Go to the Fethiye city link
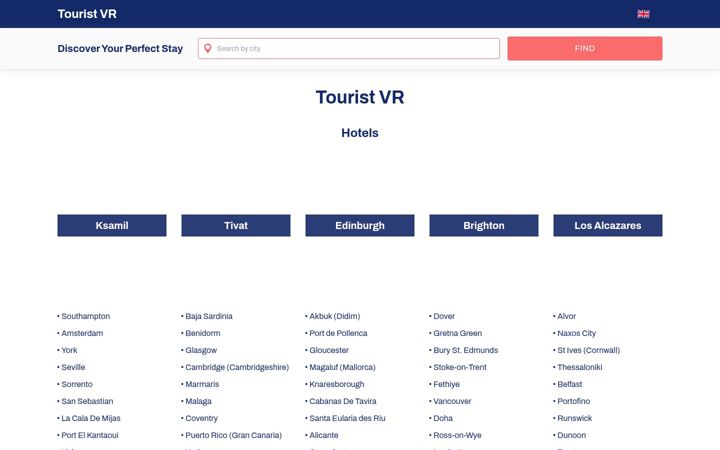The height and width of the screenshot is (450, 720). pyautogui.click(x=446, y=384)
